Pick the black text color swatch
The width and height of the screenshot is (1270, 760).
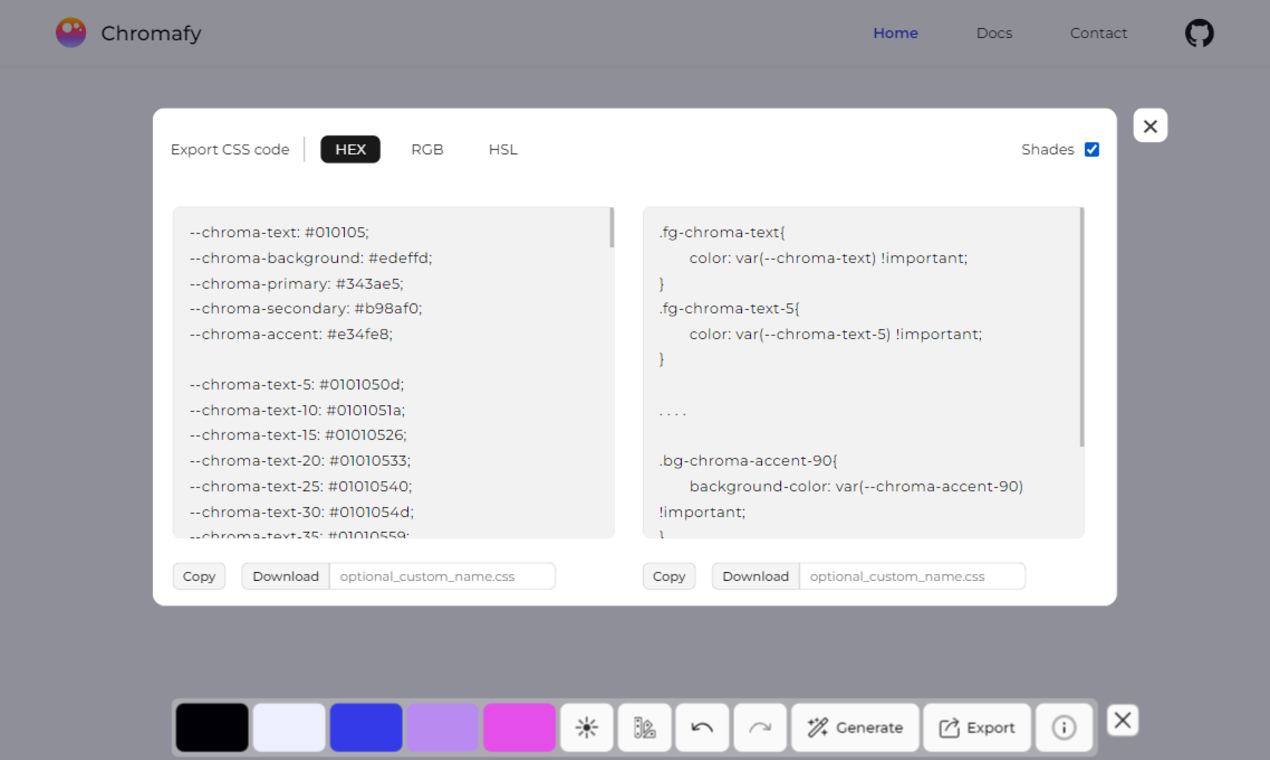tap(212, 727)
